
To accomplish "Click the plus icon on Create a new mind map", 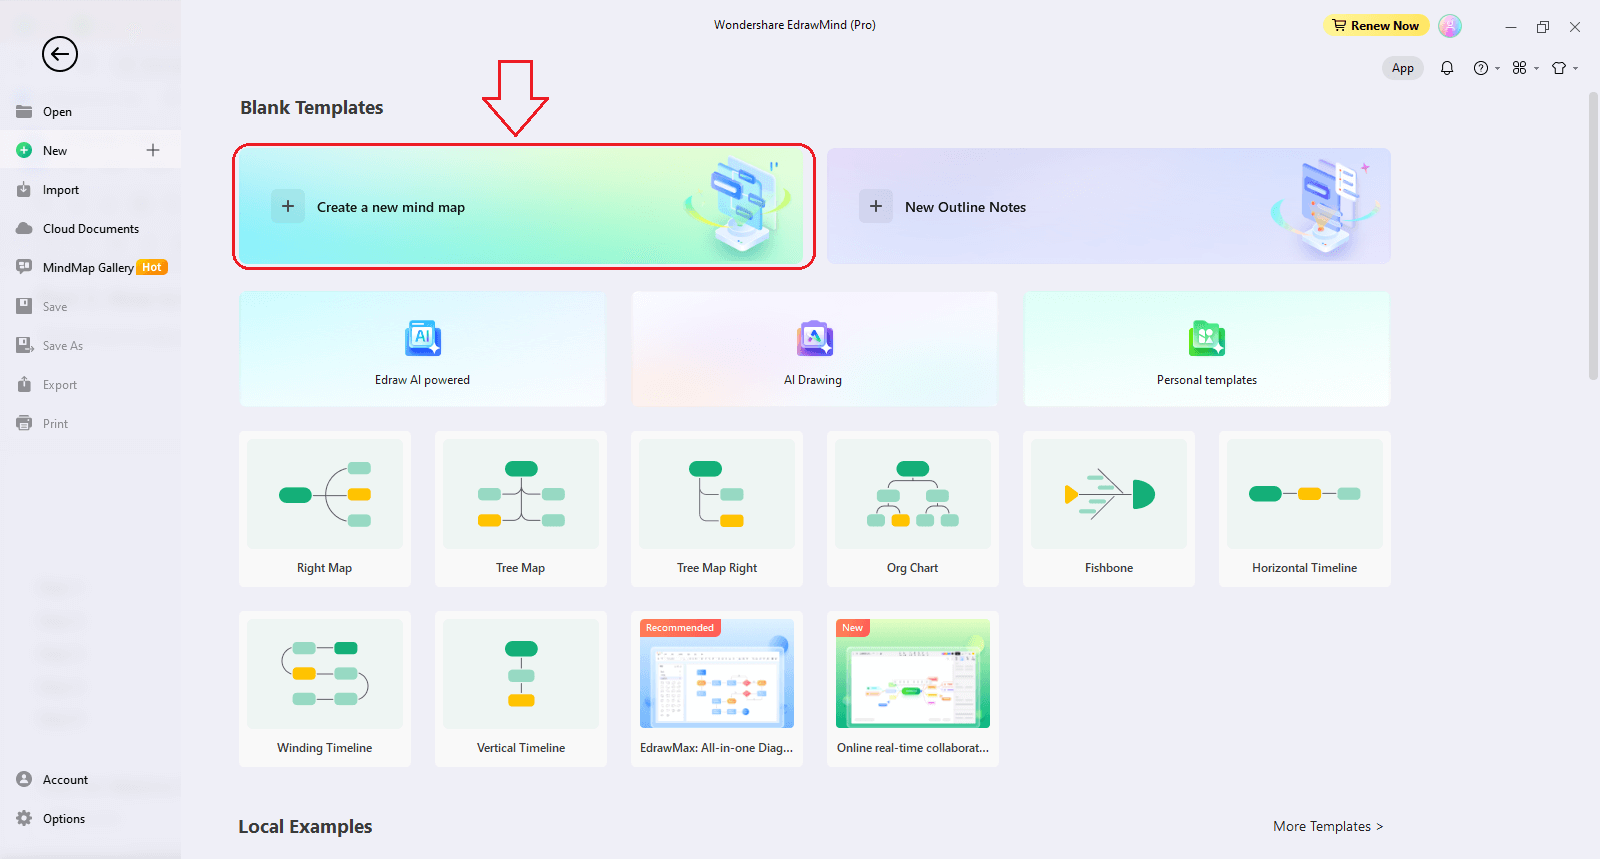I will (288, 206).
